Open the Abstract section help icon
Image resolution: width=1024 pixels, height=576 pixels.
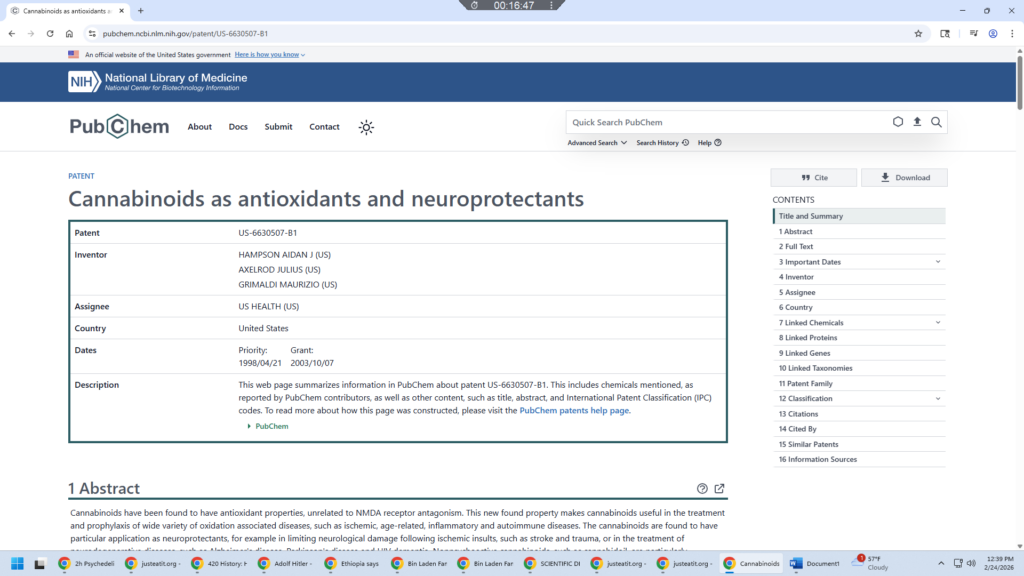click(x=702, y=489)
